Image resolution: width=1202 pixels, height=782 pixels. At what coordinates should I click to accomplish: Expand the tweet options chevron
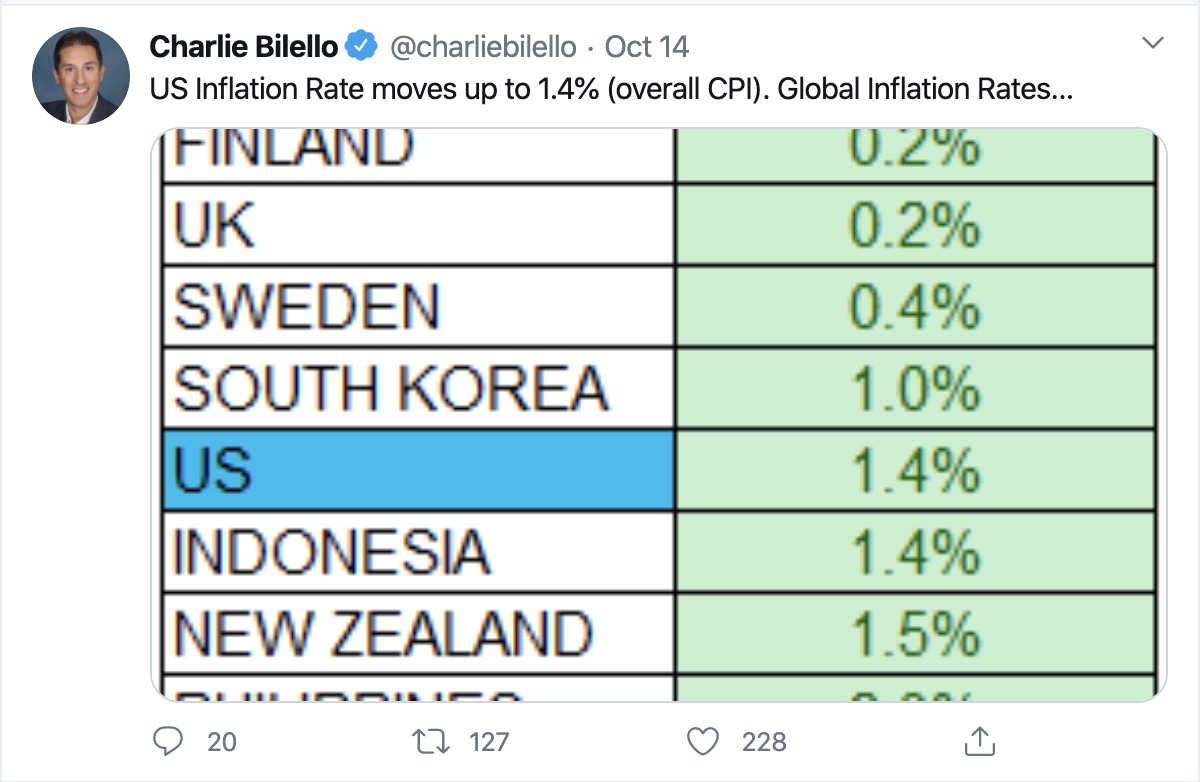pyautogui.click(x=1153, y=43)
